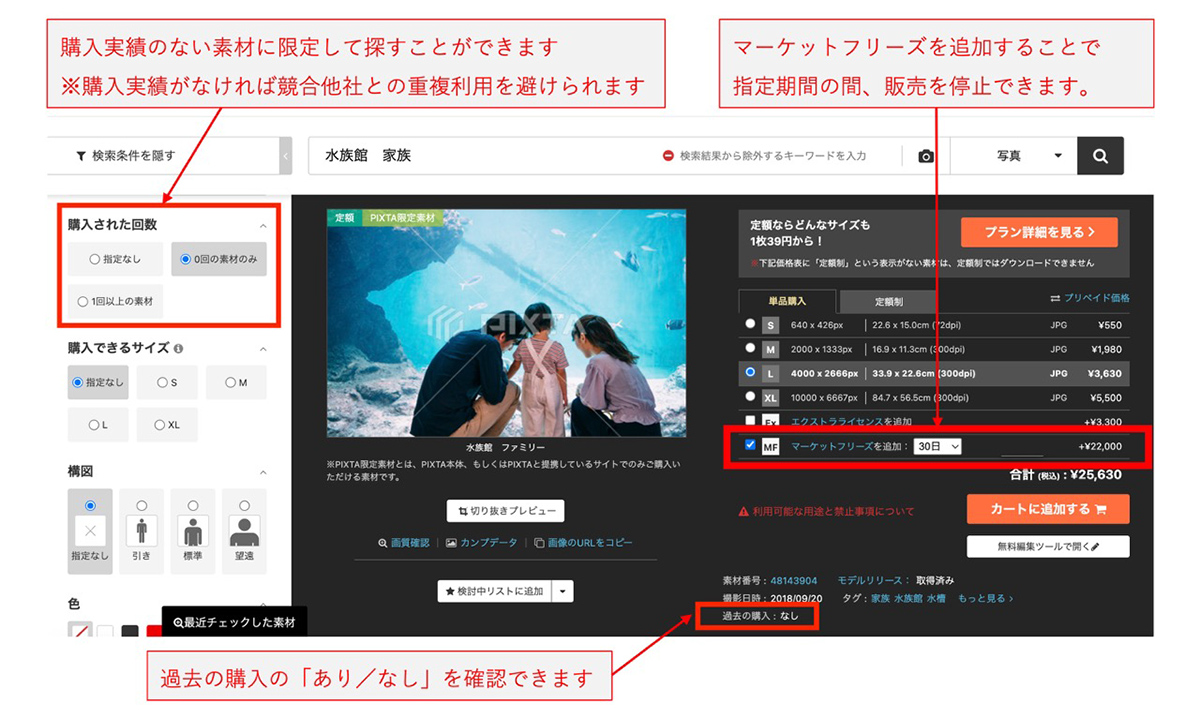The width and height of the screenshot is (1200, 719).
Task: Click the magnifying glass search icon
Action: (1100, 155)
